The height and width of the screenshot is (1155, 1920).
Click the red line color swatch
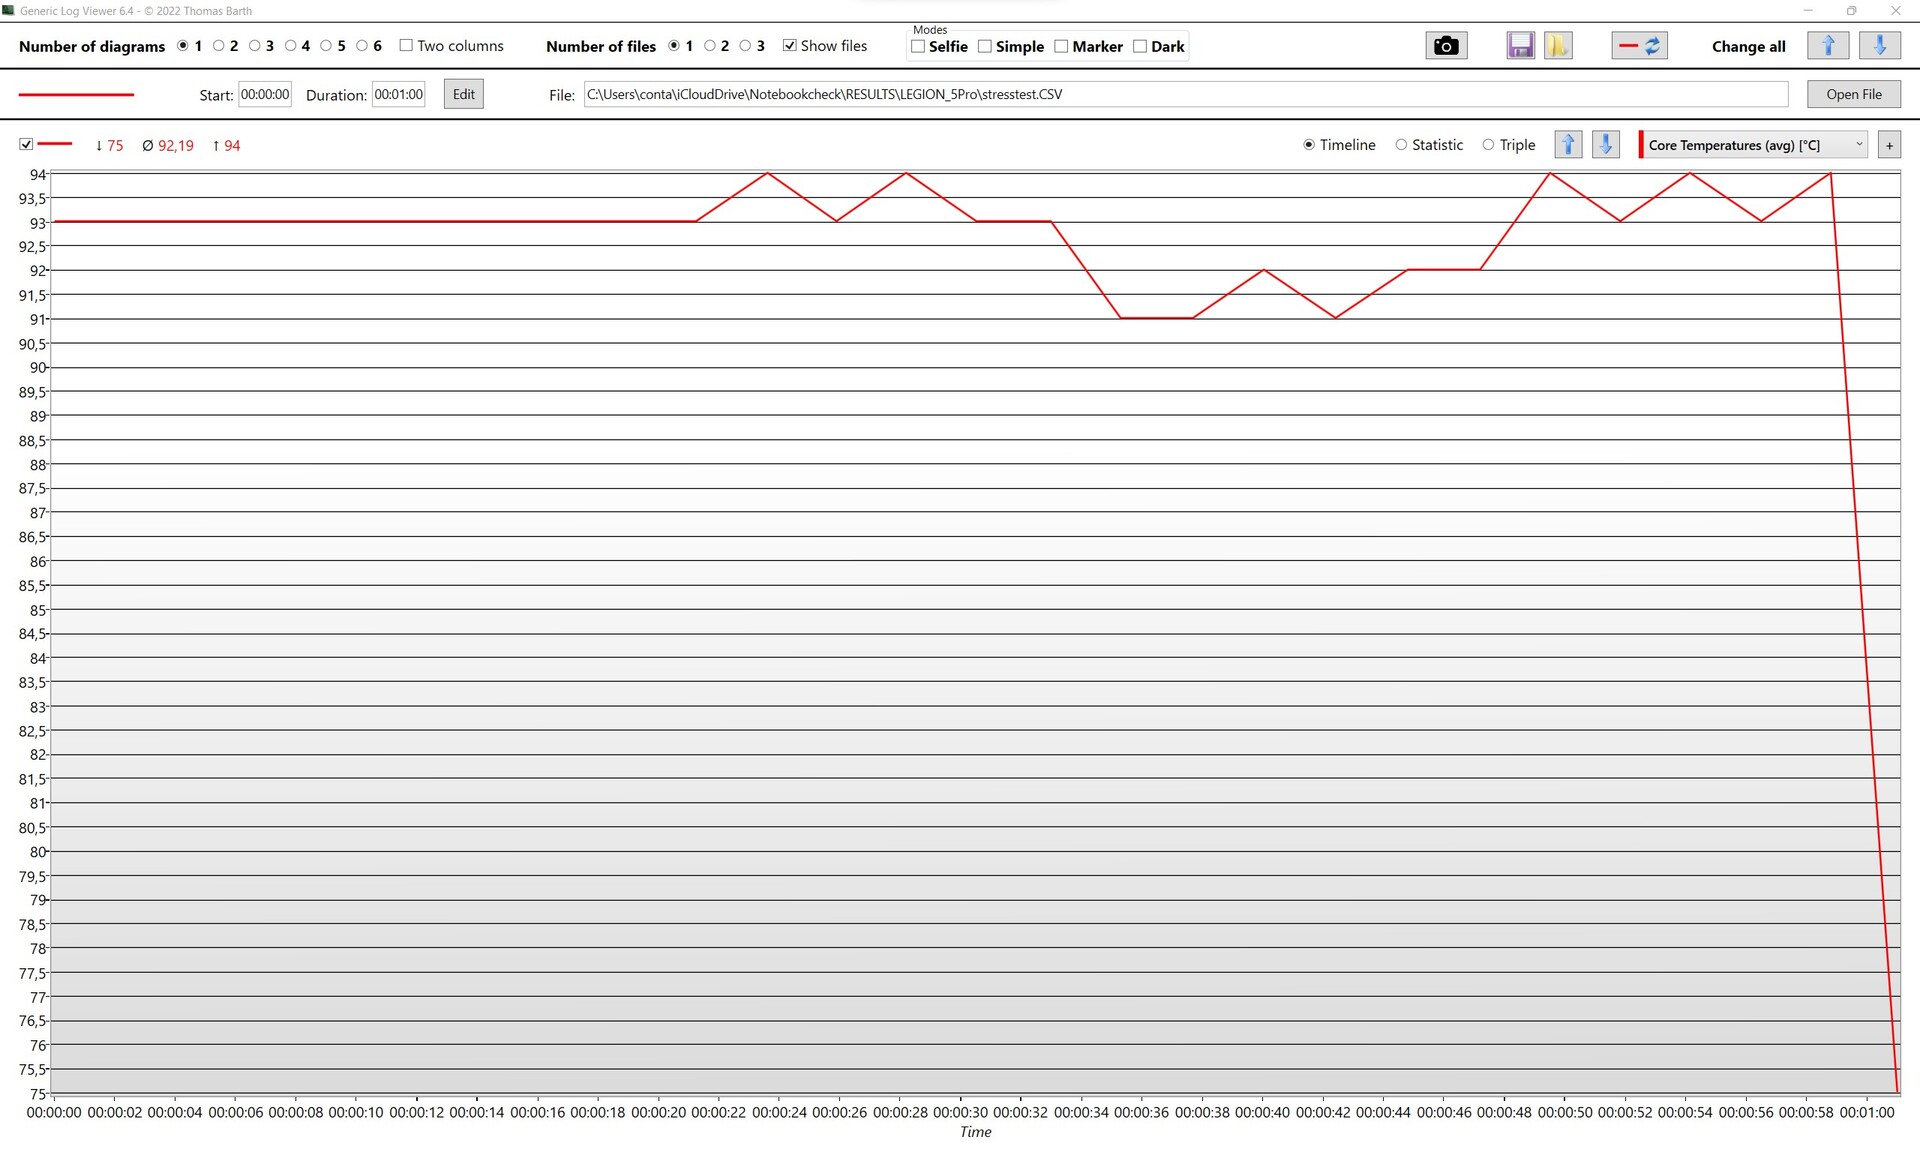(76, 95)
